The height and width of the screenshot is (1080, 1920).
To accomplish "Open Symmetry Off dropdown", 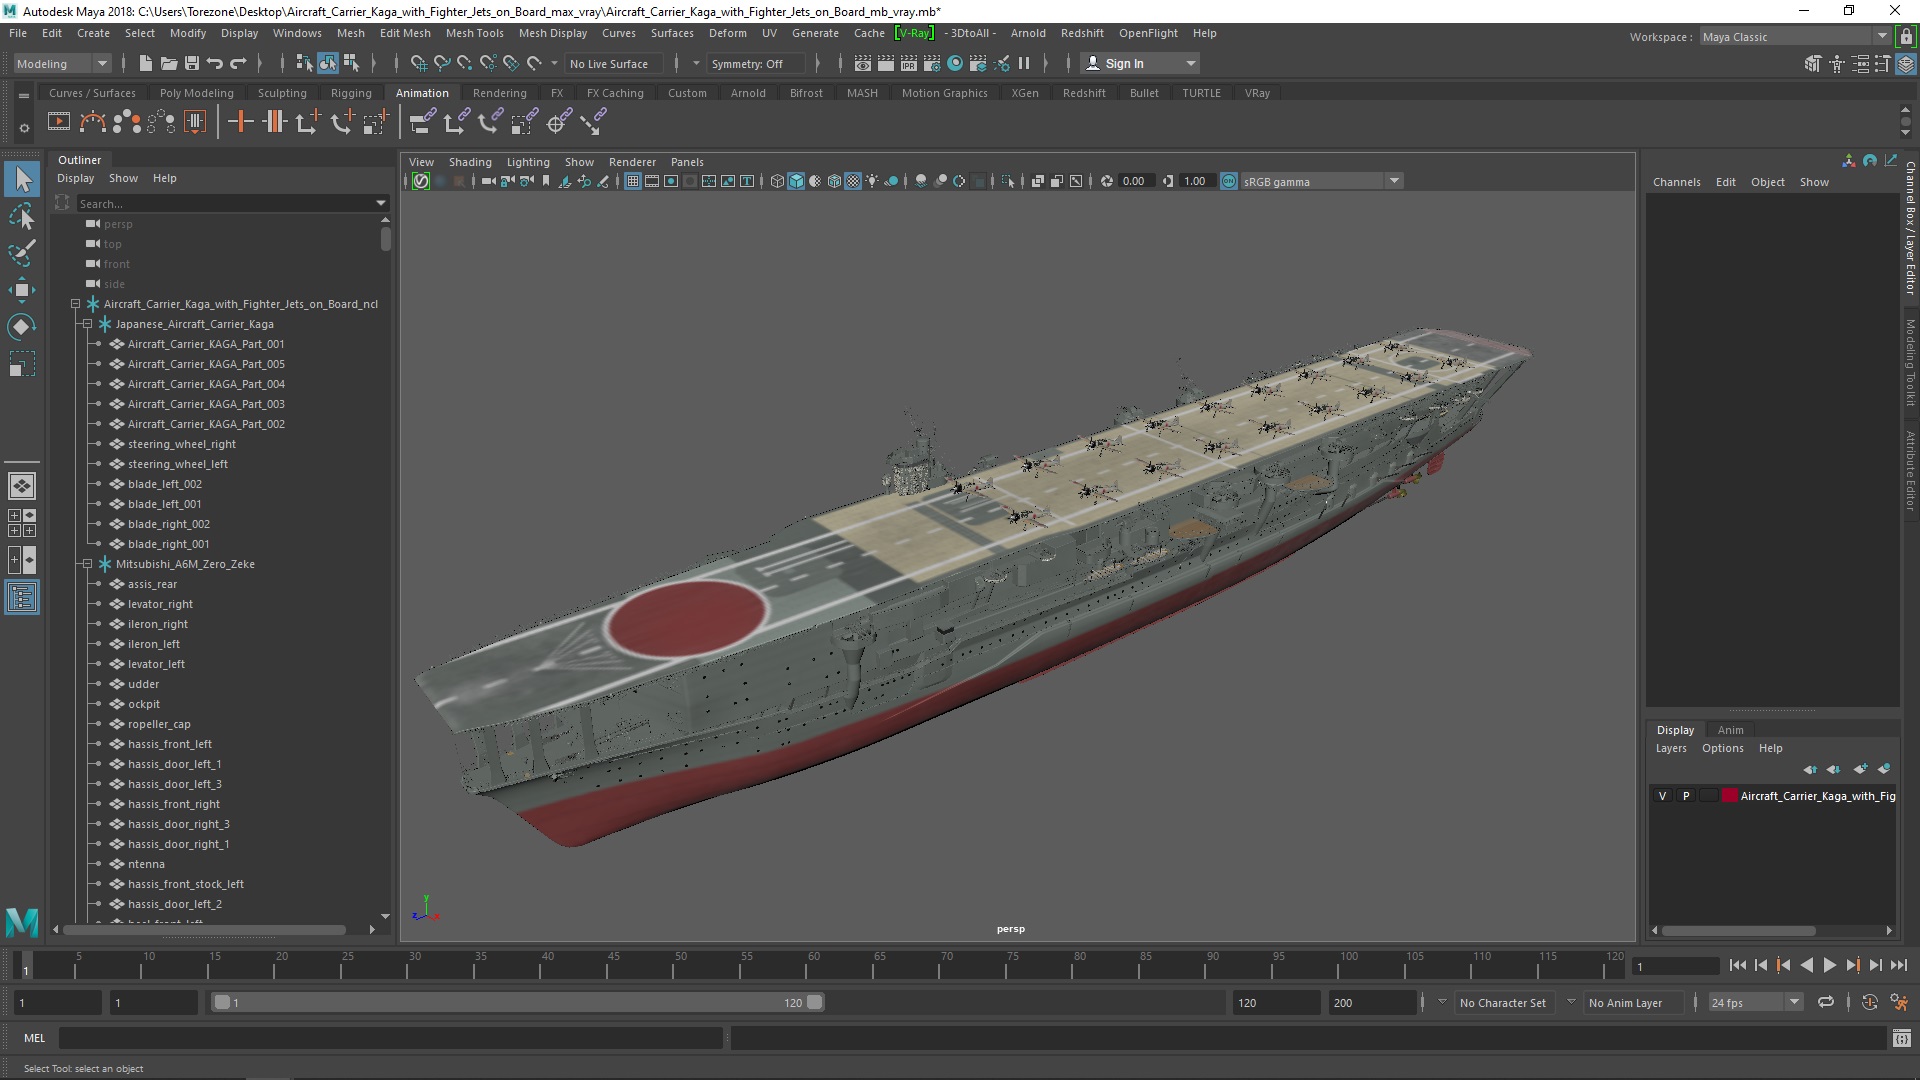I will 756,63.
